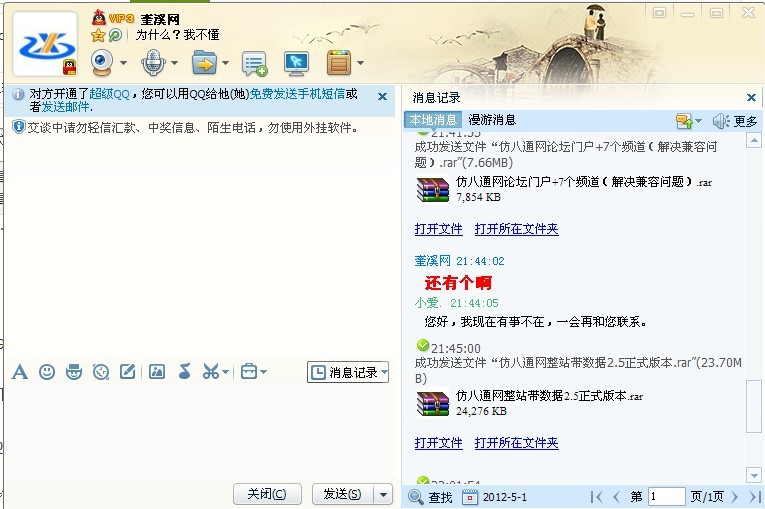Click red message 还有个啊

tap(458, 283)
